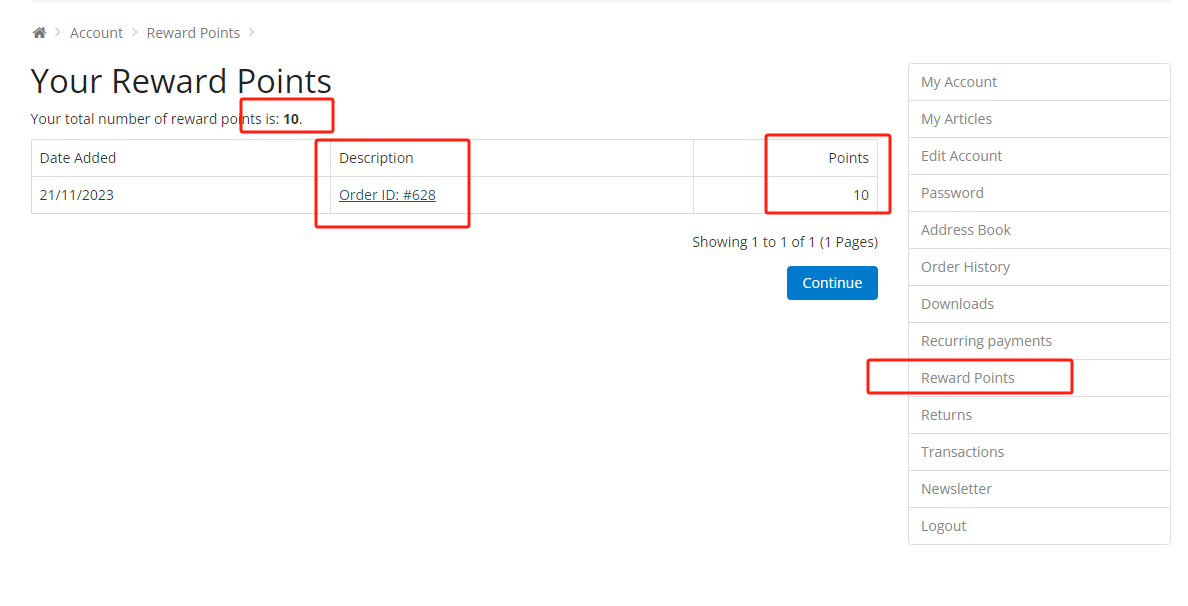Open the Newsletter sidebar item
This screenshot has height=606, width=1188.
1039,489
